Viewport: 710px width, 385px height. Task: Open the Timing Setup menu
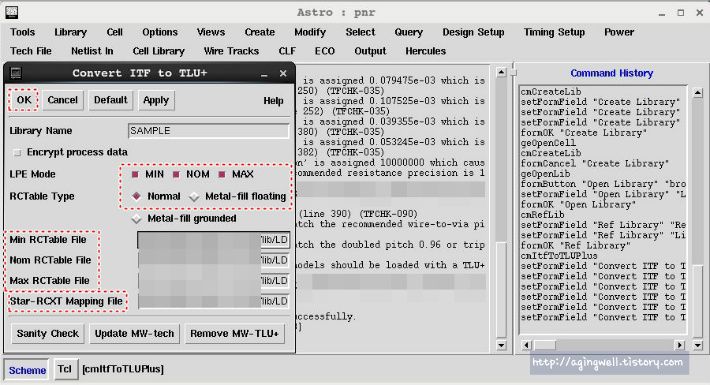554,32
